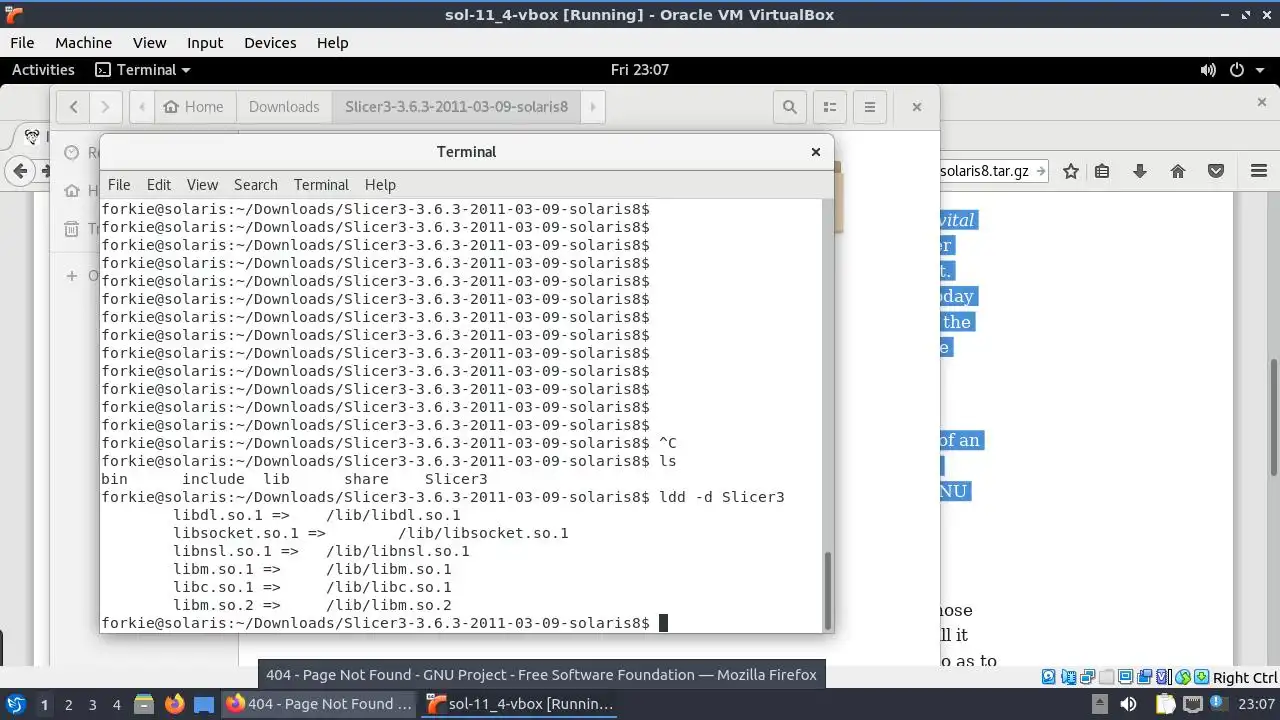Open the VirtualBox Input menu

[205, 43]
